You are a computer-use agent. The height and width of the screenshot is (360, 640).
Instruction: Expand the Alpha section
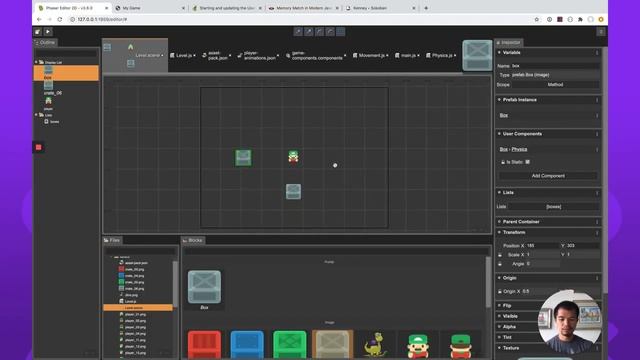pos(499,327)
